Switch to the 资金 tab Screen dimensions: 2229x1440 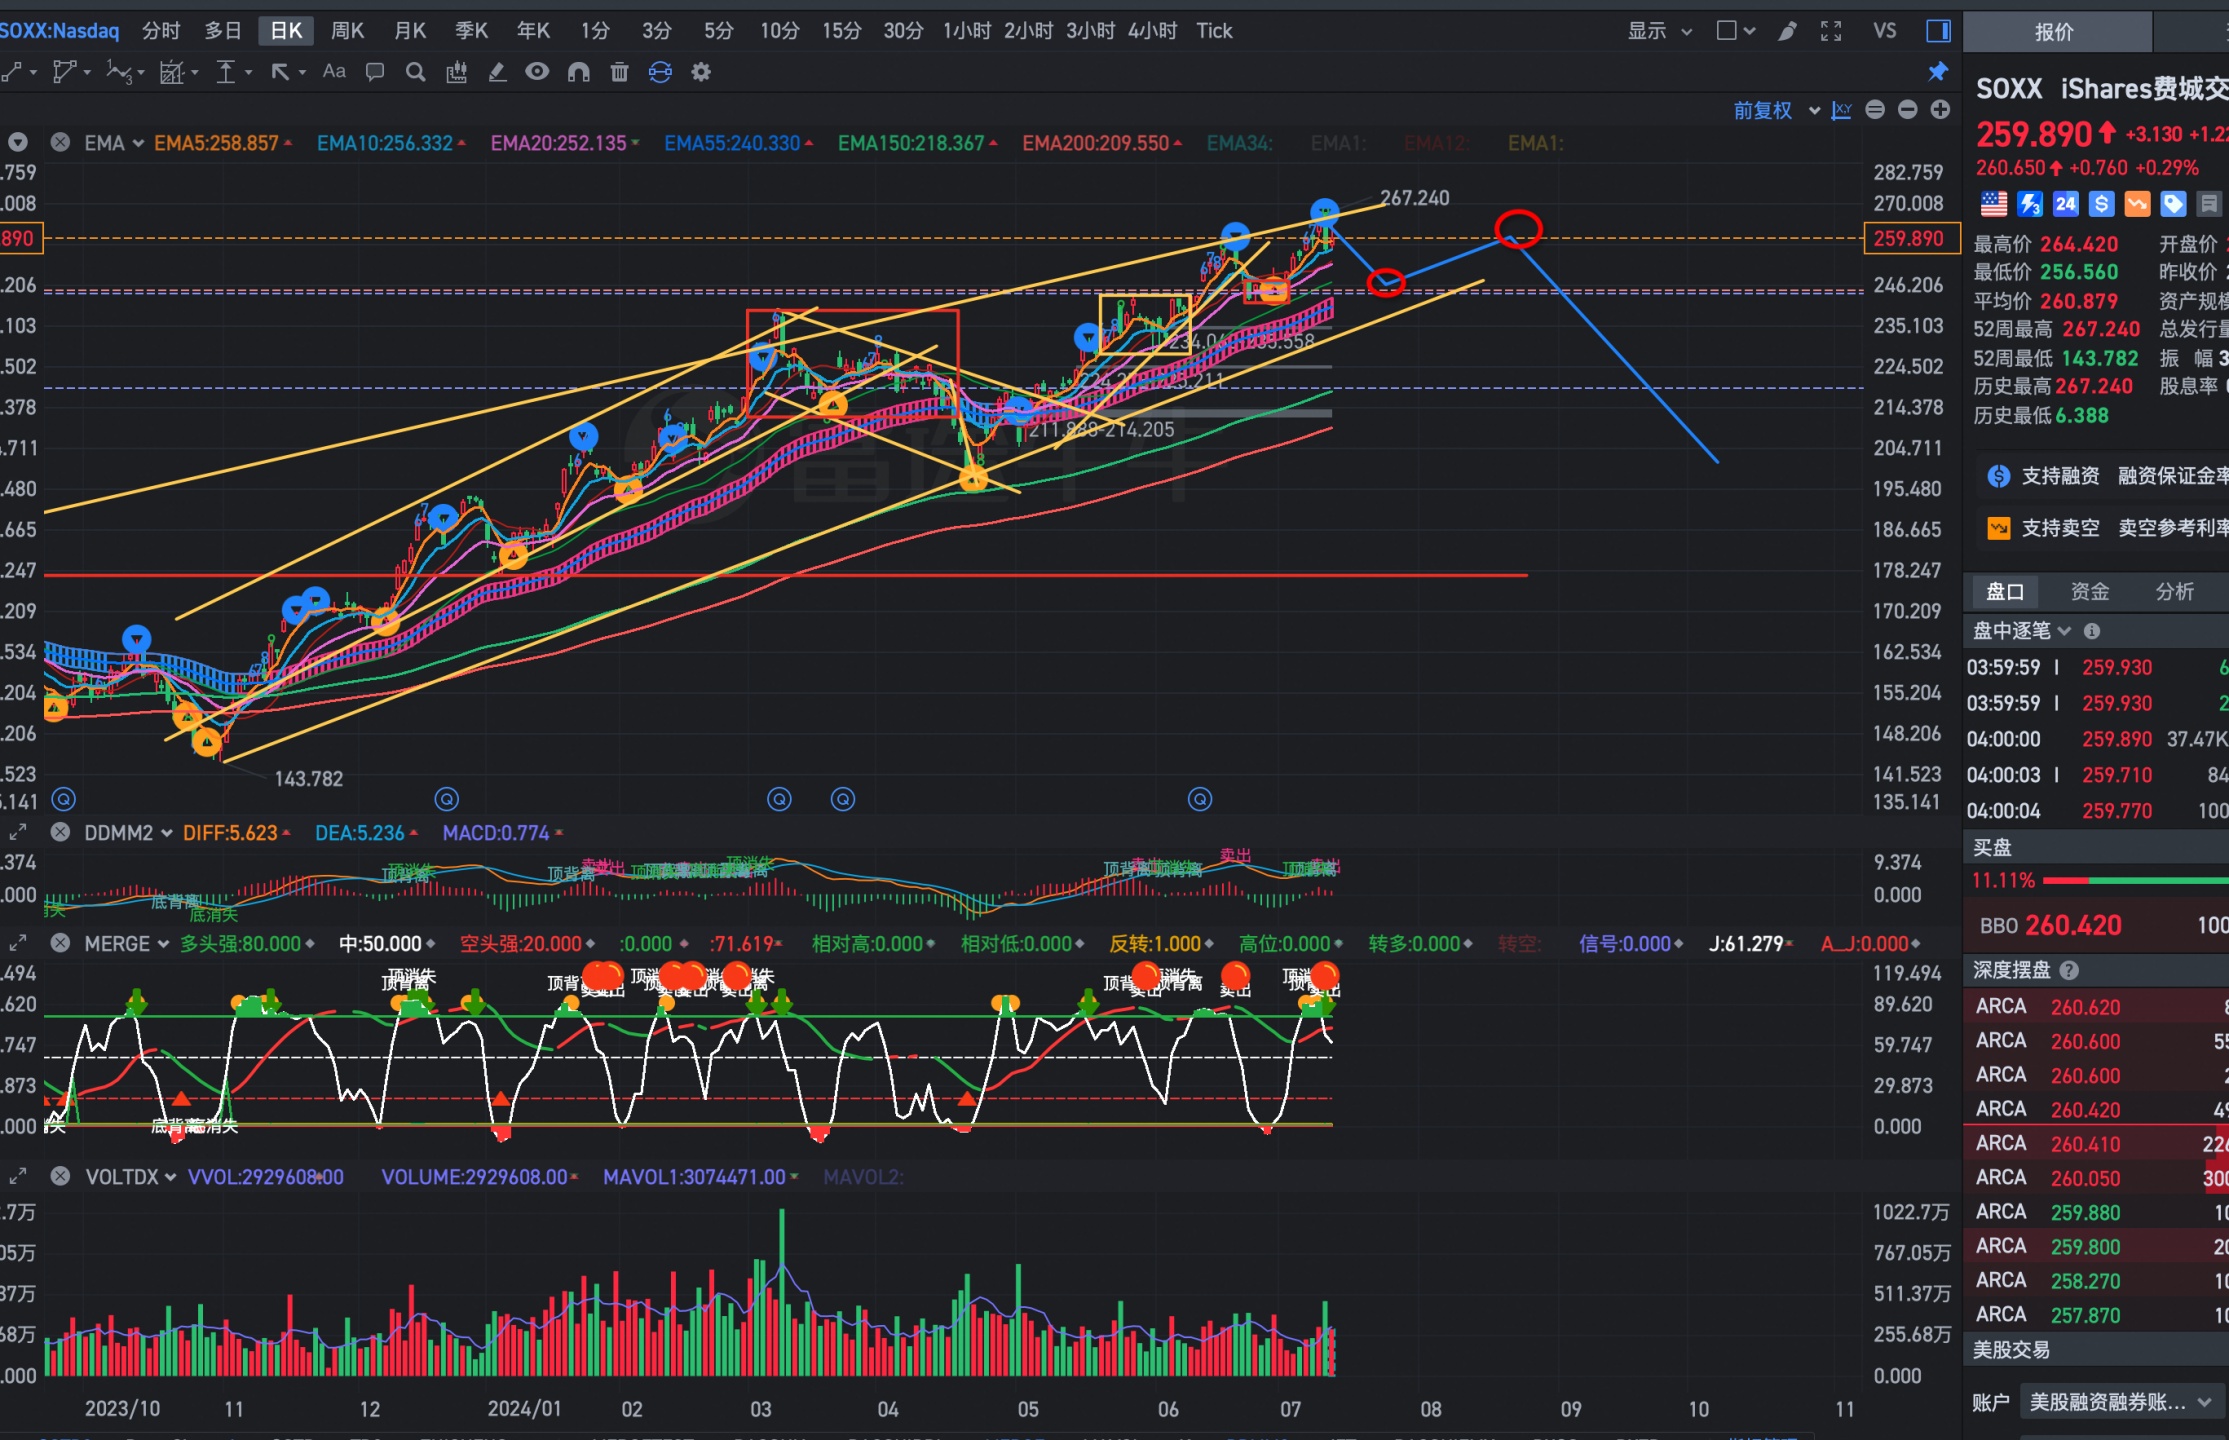2089,591
